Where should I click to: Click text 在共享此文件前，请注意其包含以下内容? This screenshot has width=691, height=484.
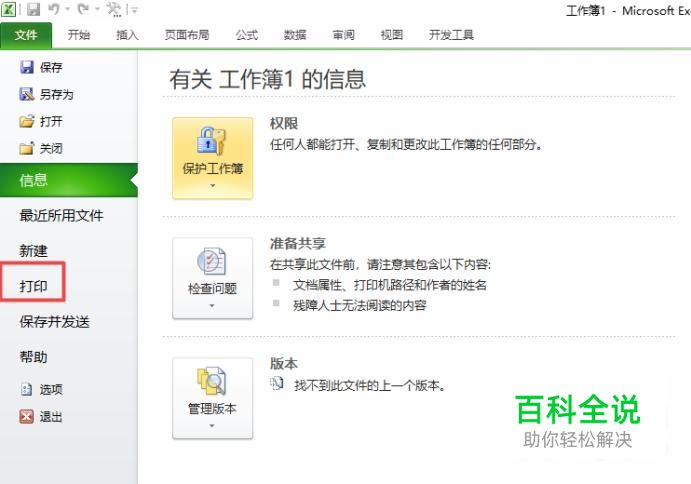click(379, 264)
